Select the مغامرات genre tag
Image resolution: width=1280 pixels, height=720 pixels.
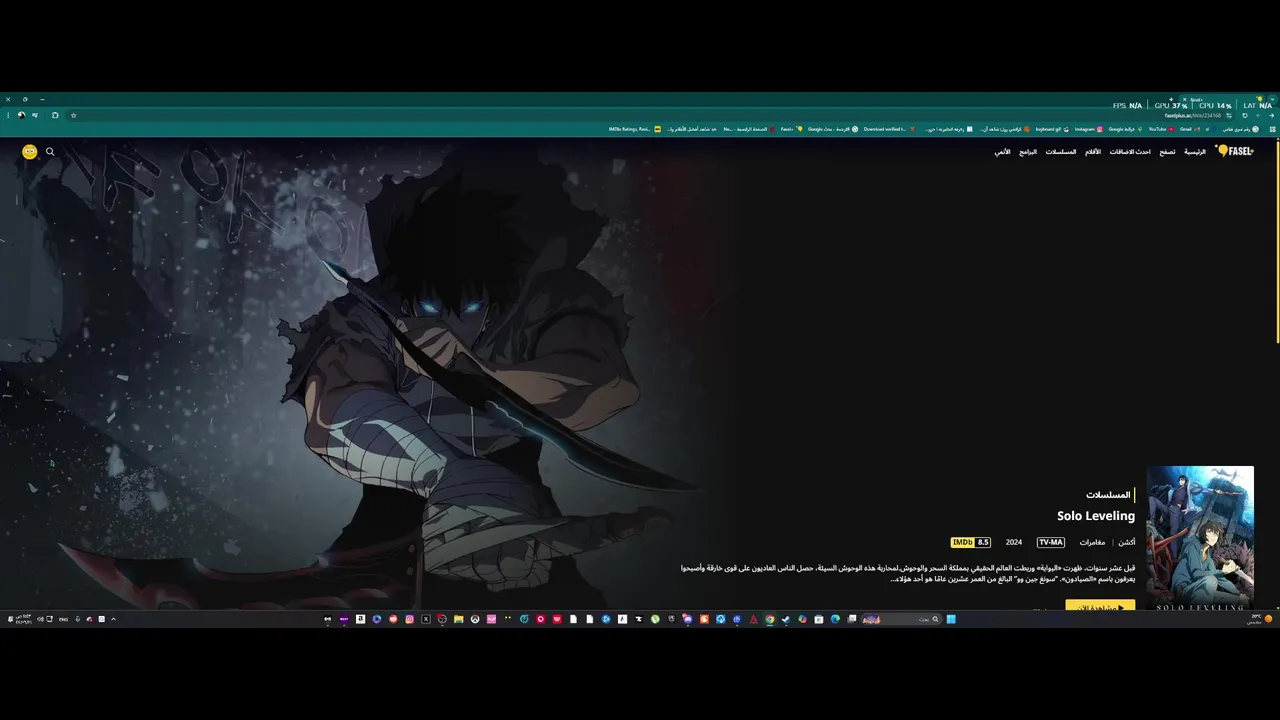(x=1092, y=542)
